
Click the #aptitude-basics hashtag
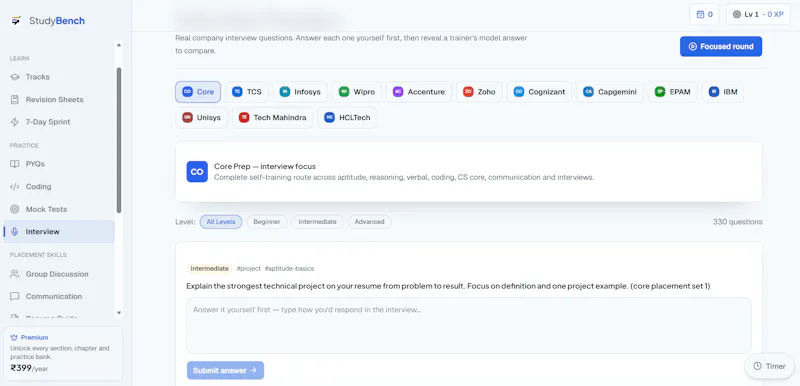pos(289,268)
